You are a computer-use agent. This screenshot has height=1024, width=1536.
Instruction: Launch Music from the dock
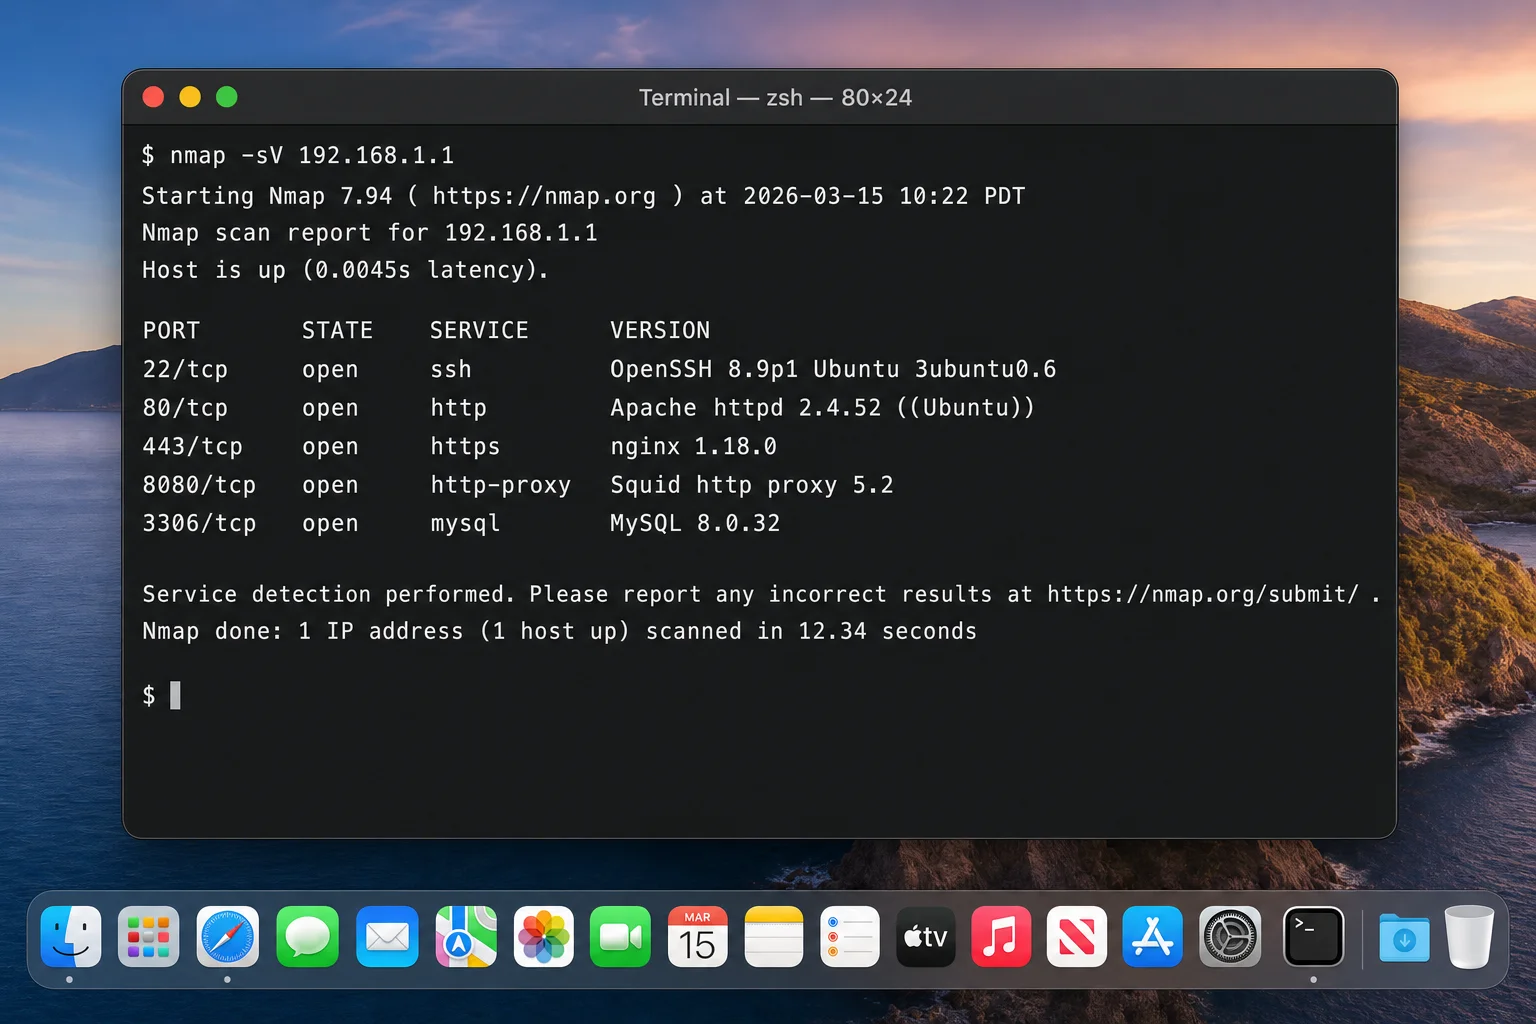click(x=1001, y=937)
